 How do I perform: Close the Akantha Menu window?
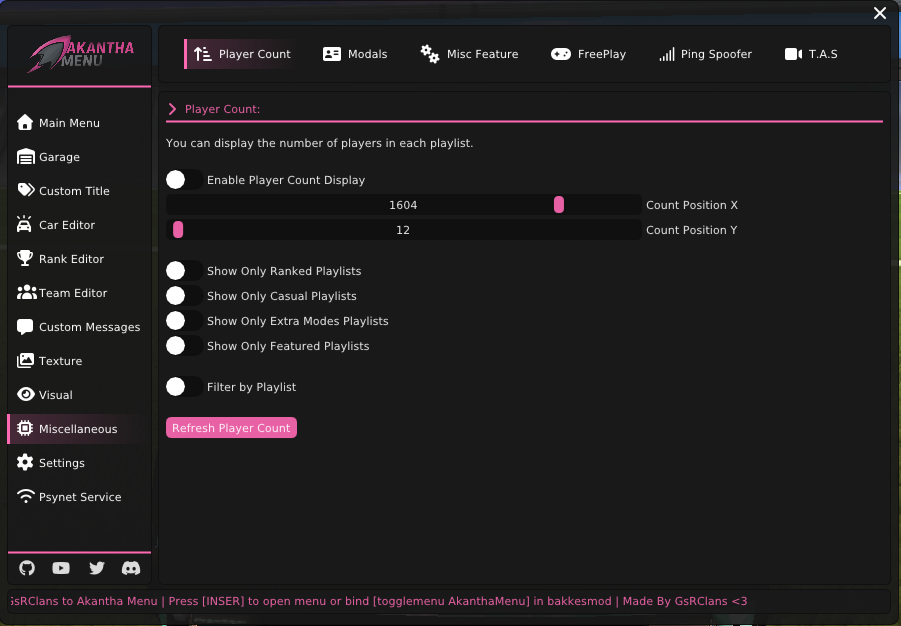(x=880, y=13)
